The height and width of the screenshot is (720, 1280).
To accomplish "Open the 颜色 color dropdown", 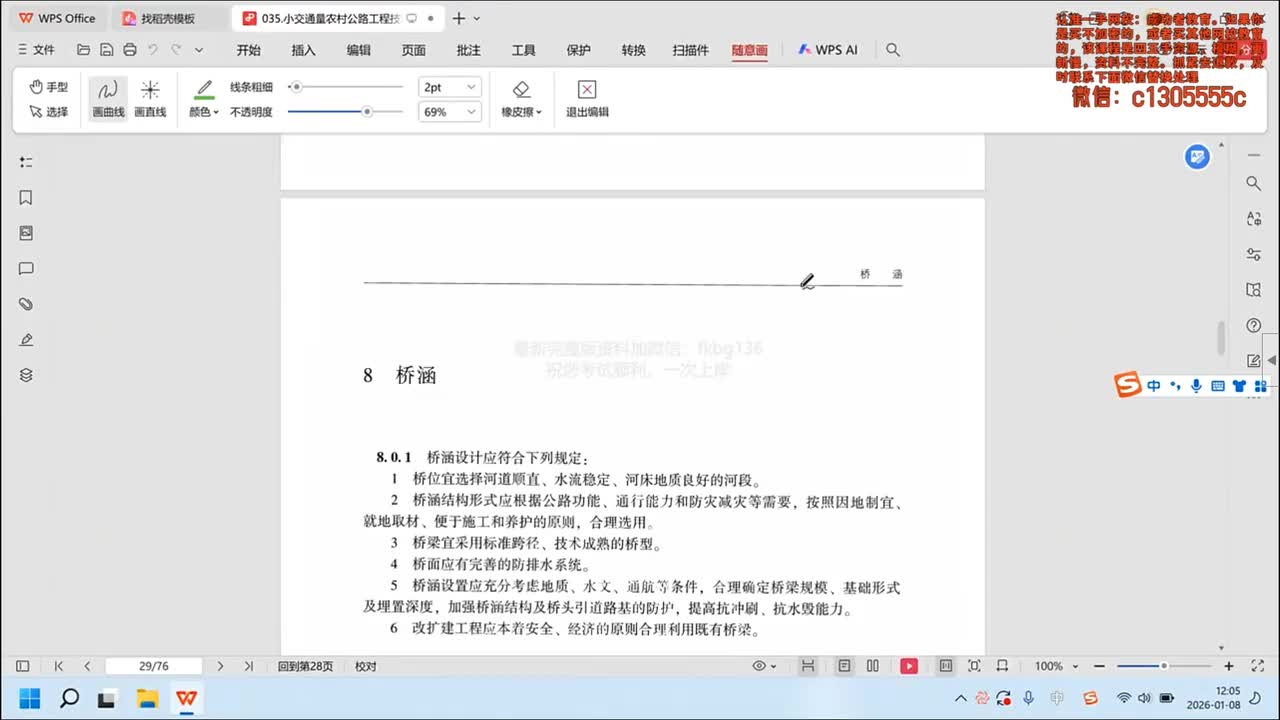I will pos(204,112).
